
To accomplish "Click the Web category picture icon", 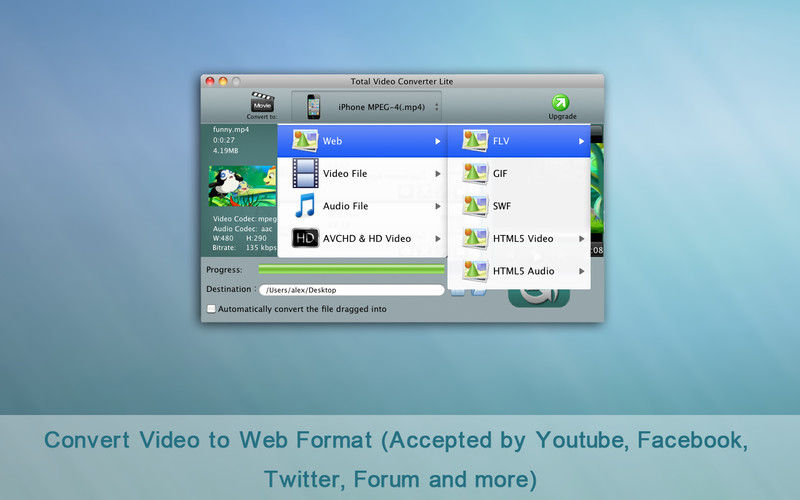I will pos(305,140).
